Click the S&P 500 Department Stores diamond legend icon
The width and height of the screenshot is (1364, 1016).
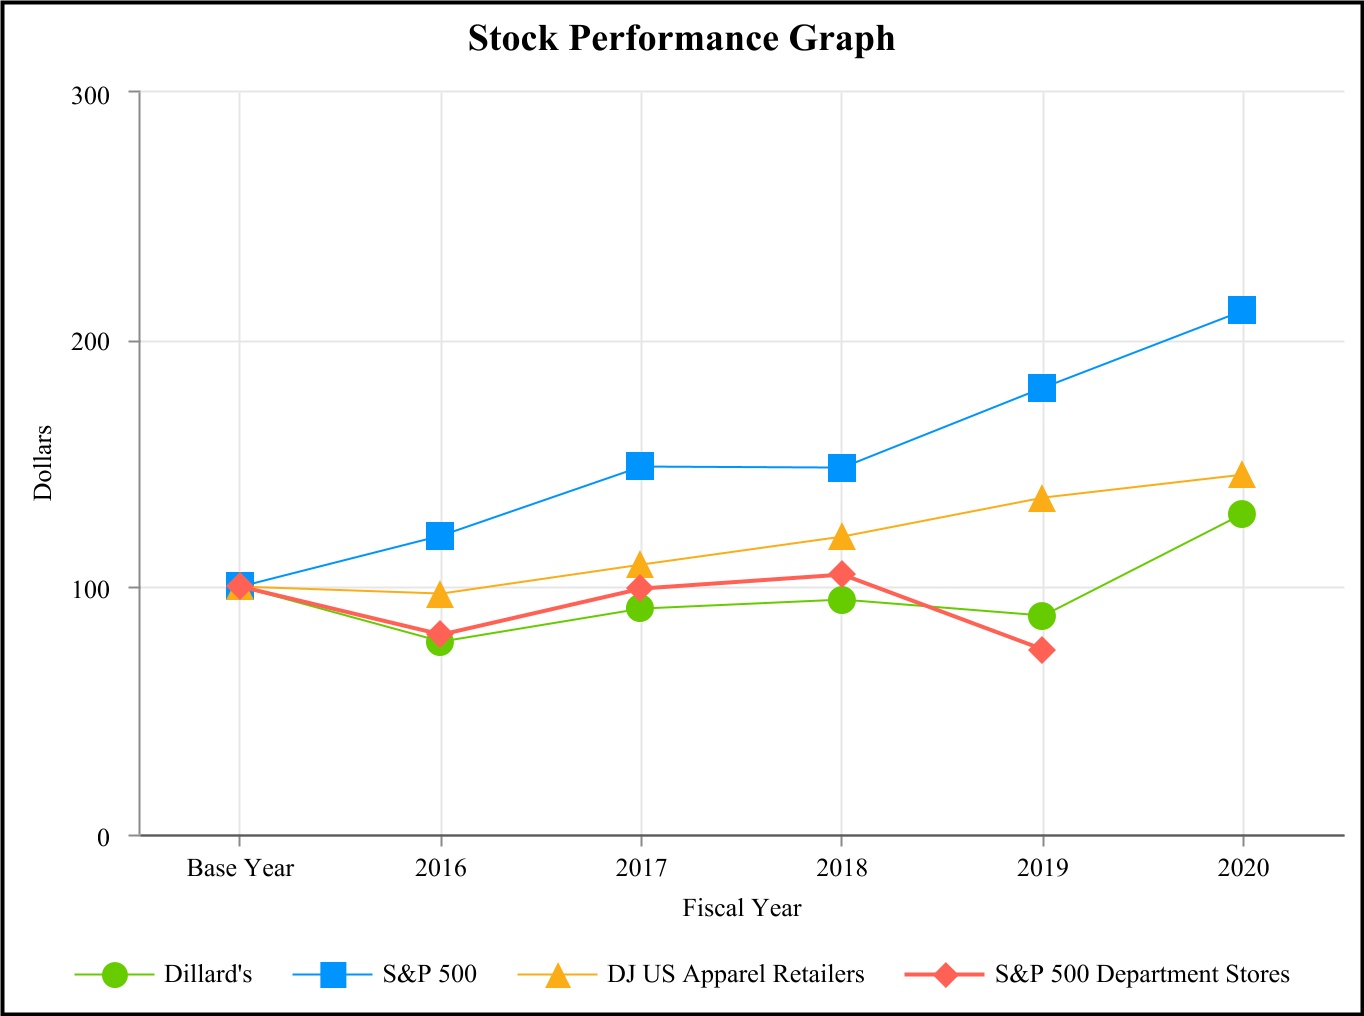point(944,974)
